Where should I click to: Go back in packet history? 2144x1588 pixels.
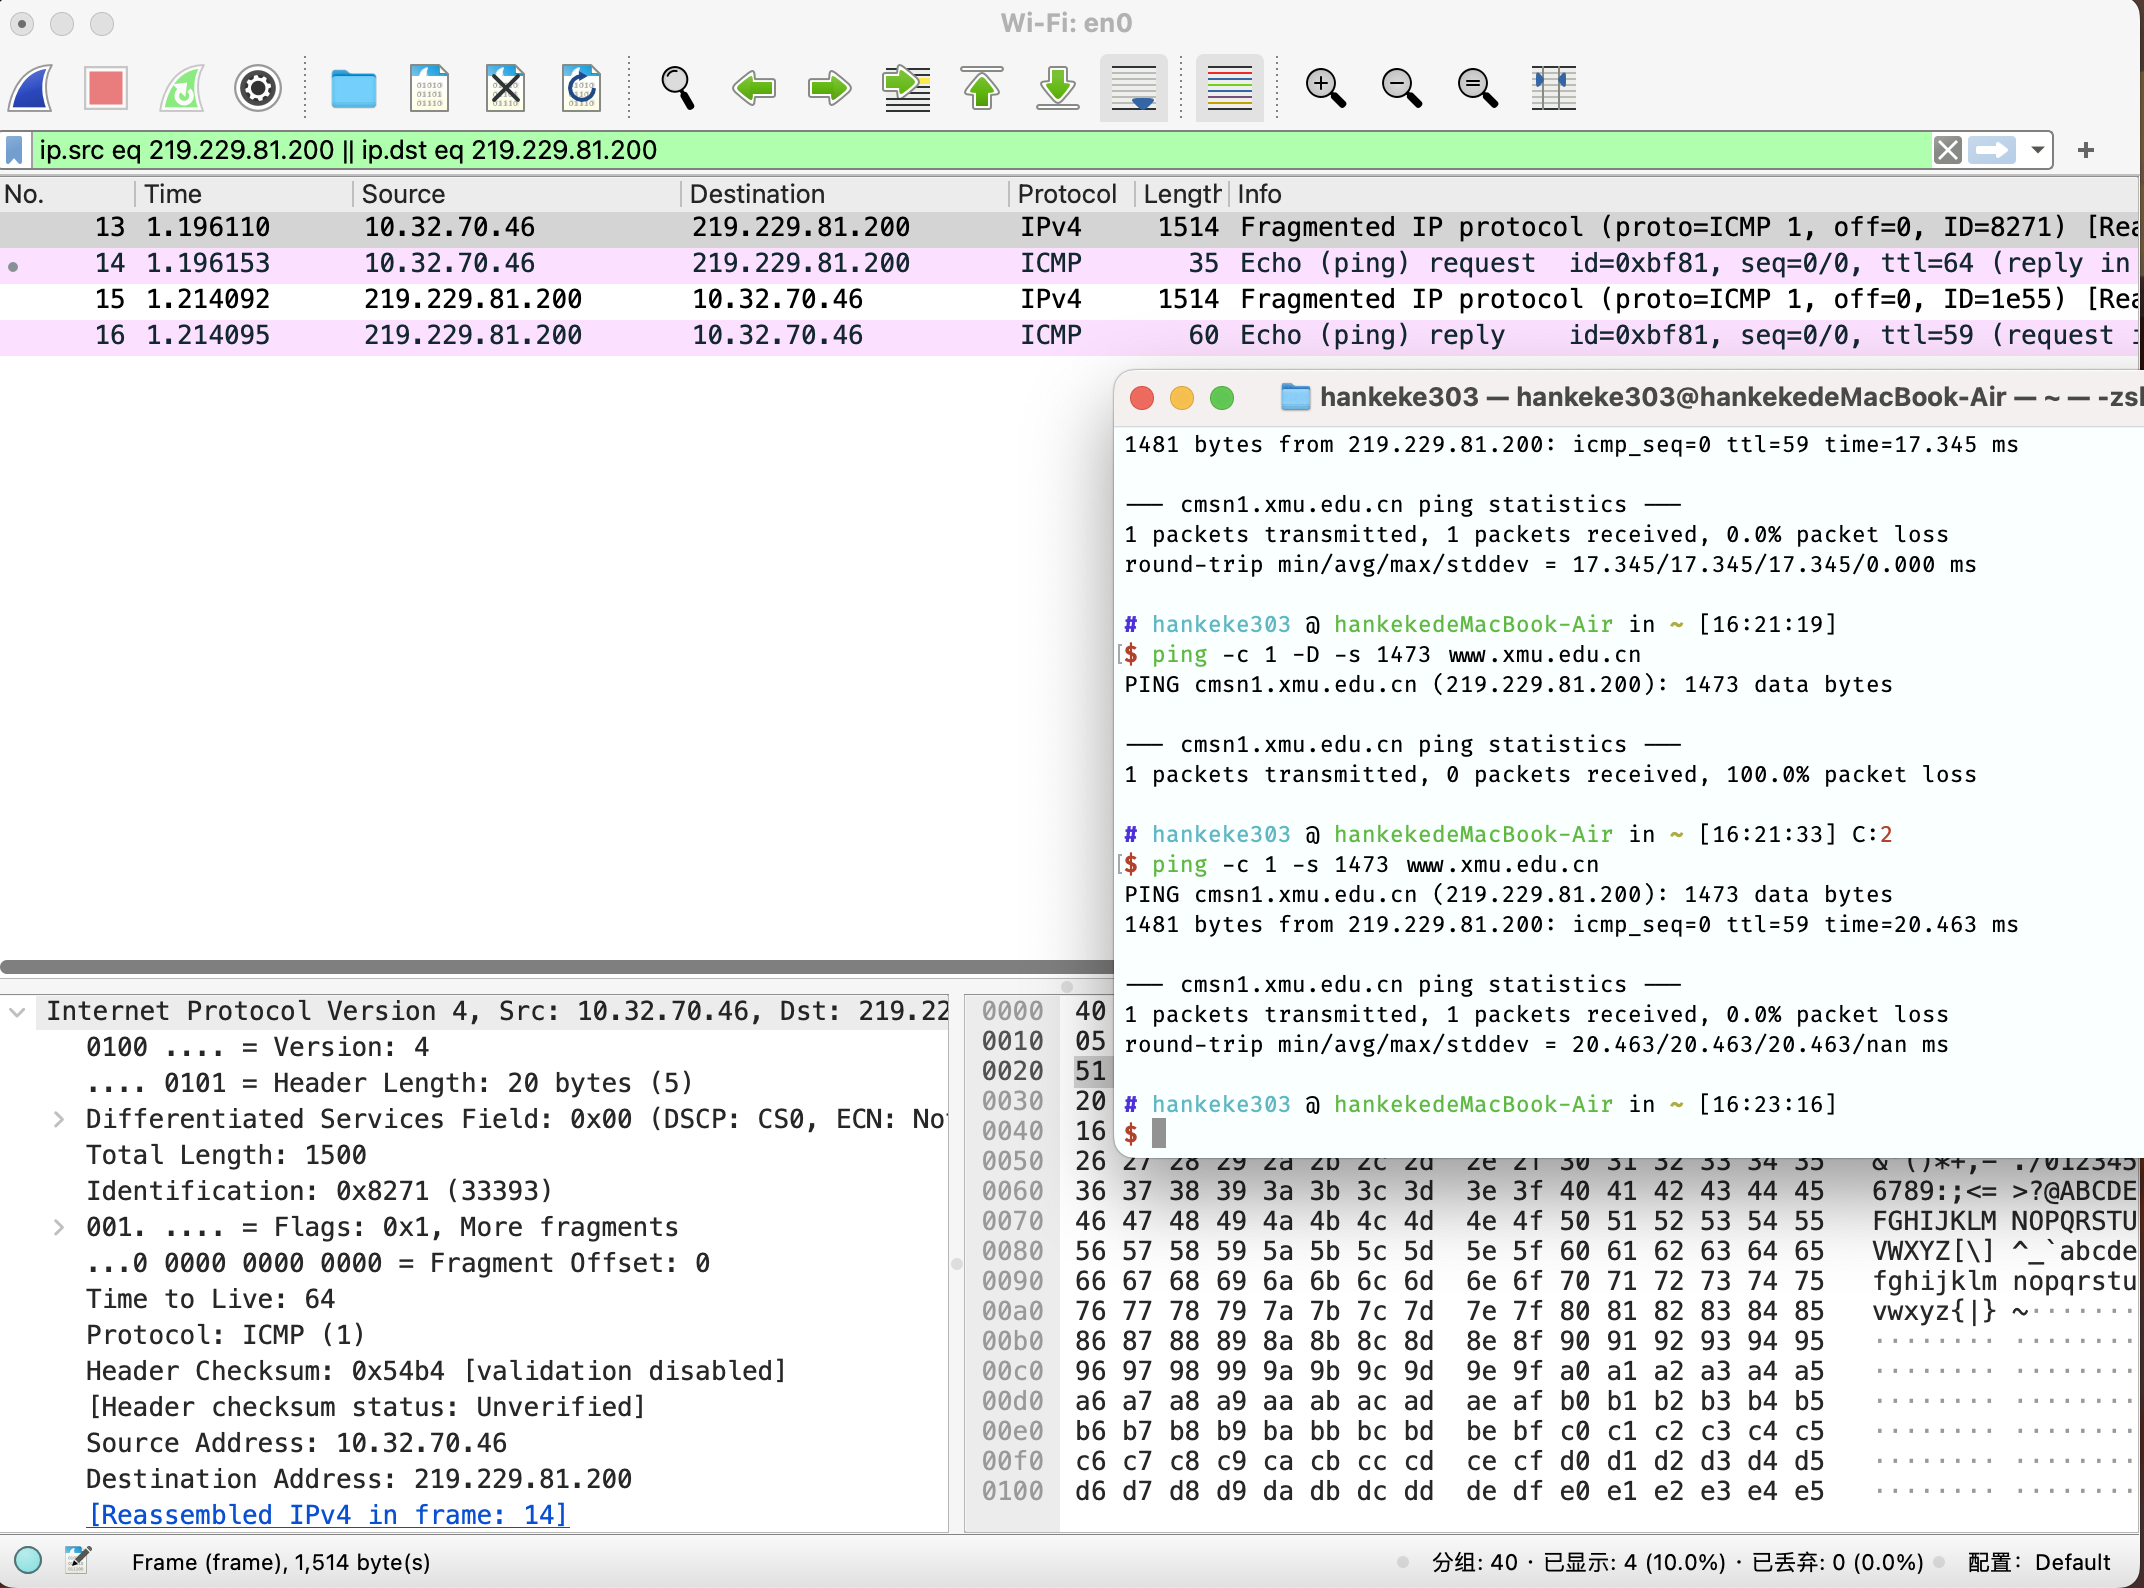click(754, 88)
